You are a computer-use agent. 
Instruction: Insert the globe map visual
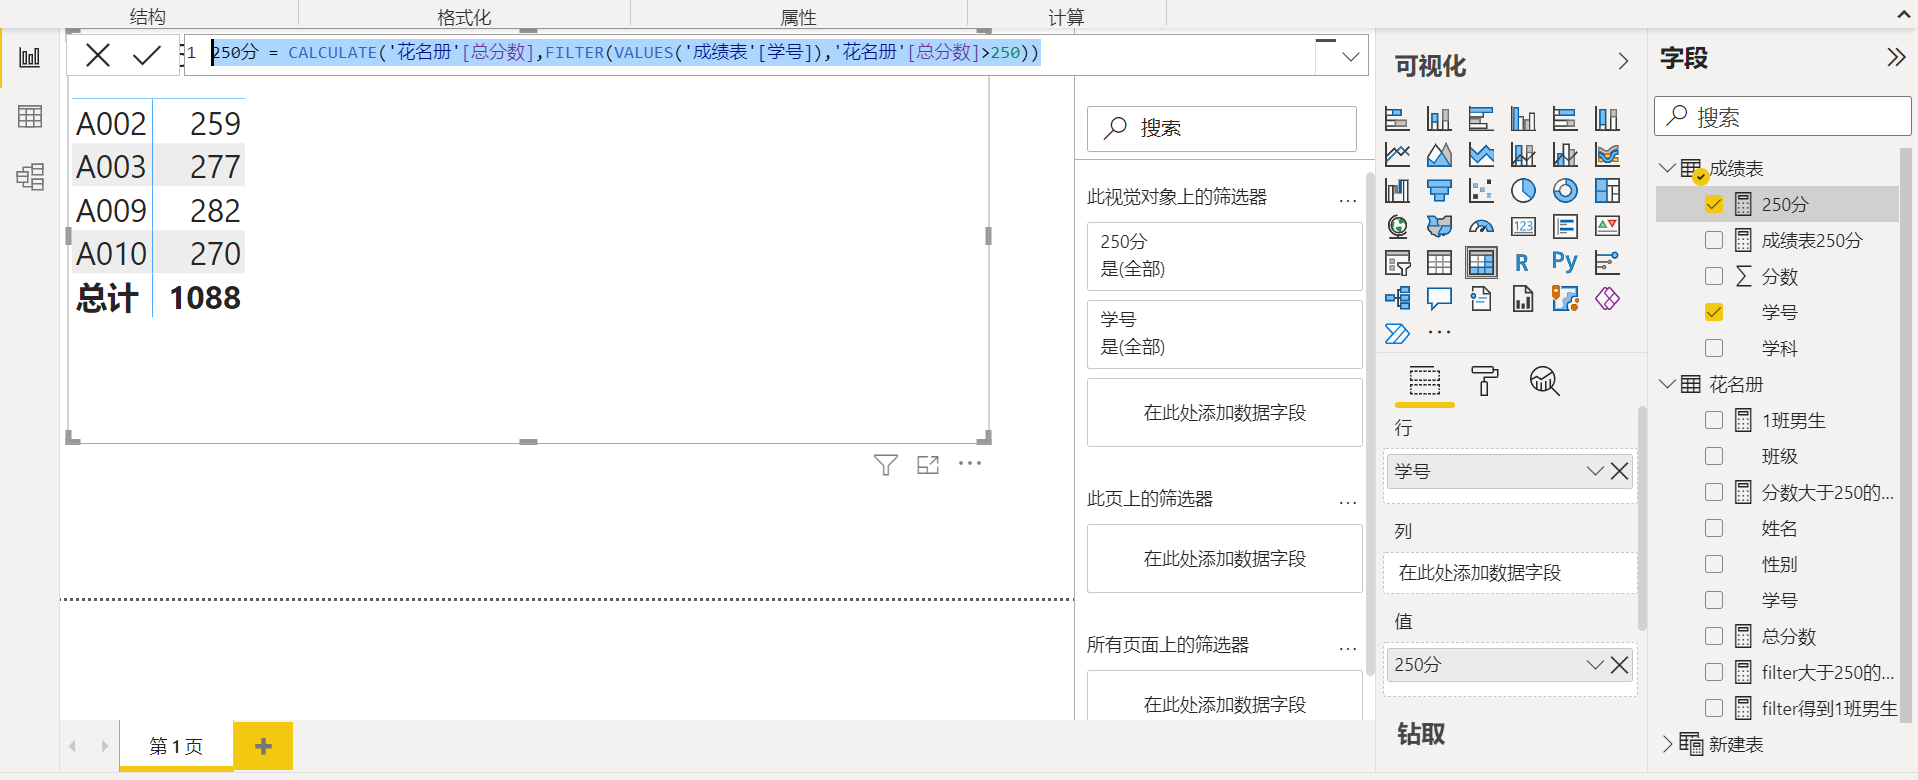click(x=1397, y=226)
